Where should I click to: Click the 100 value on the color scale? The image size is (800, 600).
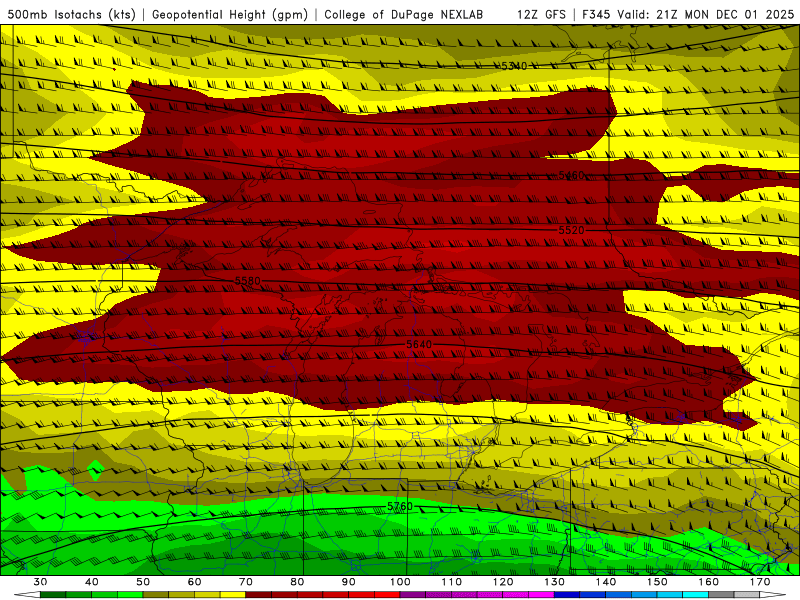[x=400, y=582]
